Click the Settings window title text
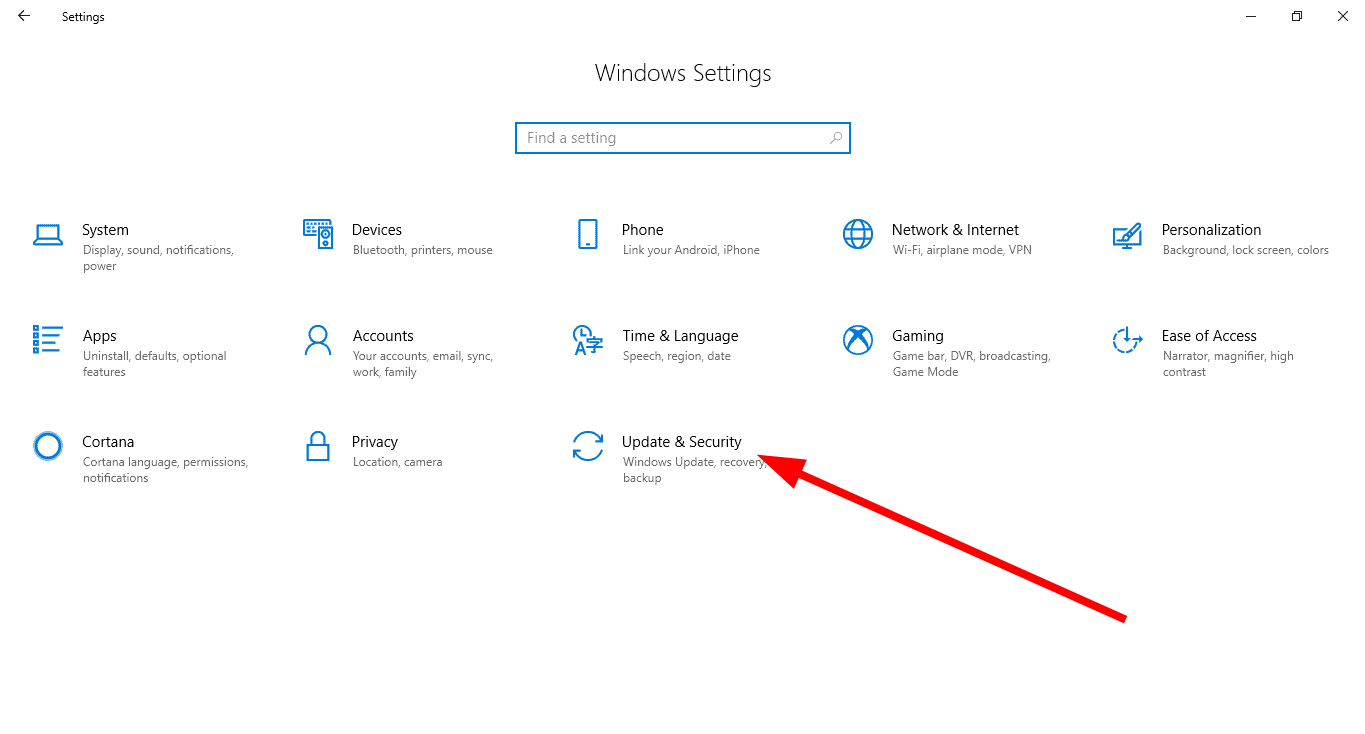1365x734 pixels. tap(83, 17)
